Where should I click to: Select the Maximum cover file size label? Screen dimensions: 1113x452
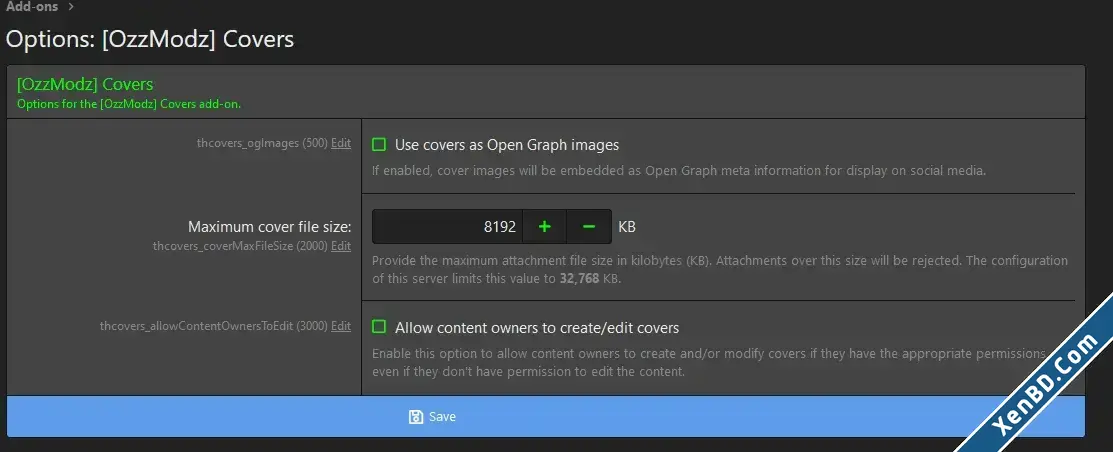pos(270,227)
